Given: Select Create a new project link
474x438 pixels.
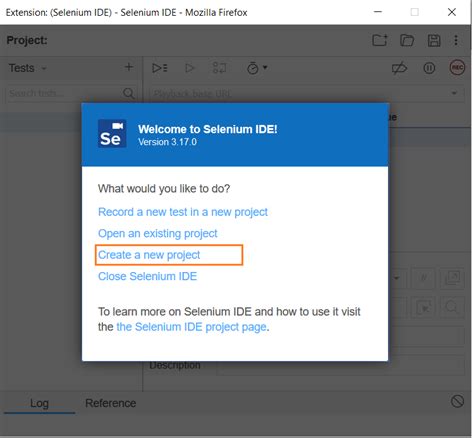Looking at the screenshot, I should pos(149,255).
